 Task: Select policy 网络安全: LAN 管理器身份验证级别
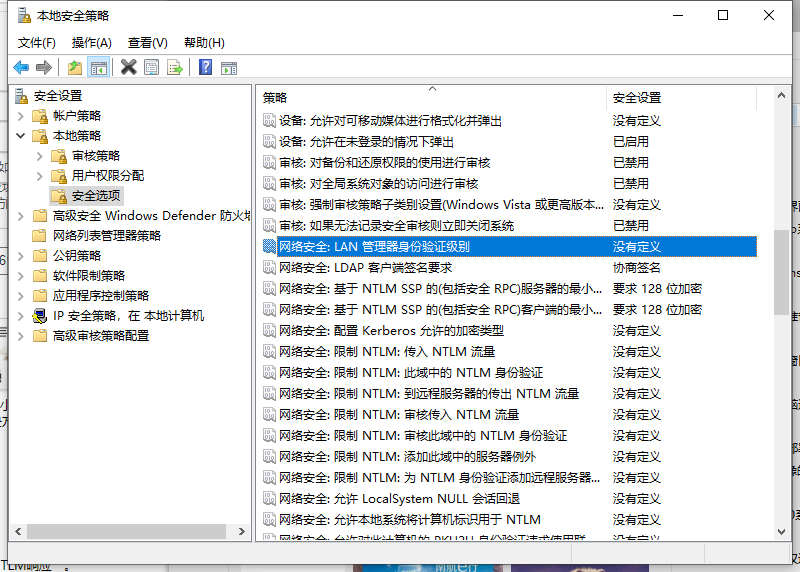point(509,246)
